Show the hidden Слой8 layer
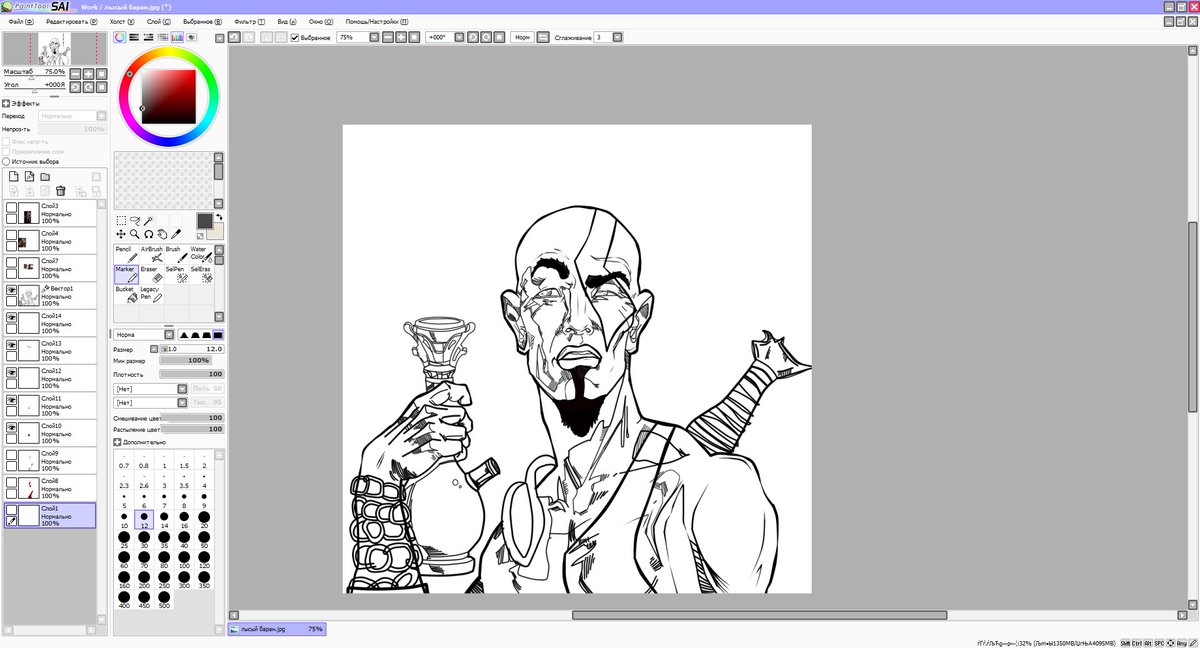Image resolution: width=1200 pixels, height=648 pixels. click(x=11, y=483)
